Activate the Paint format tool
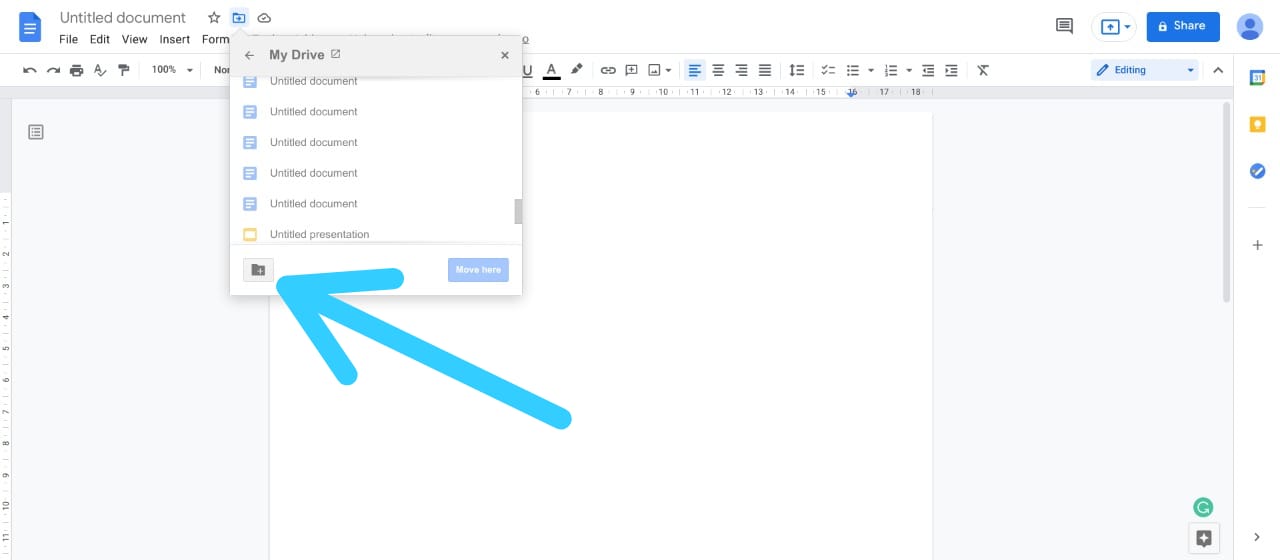This screenshot has width=1280, height=560. (x=124, y=70)
